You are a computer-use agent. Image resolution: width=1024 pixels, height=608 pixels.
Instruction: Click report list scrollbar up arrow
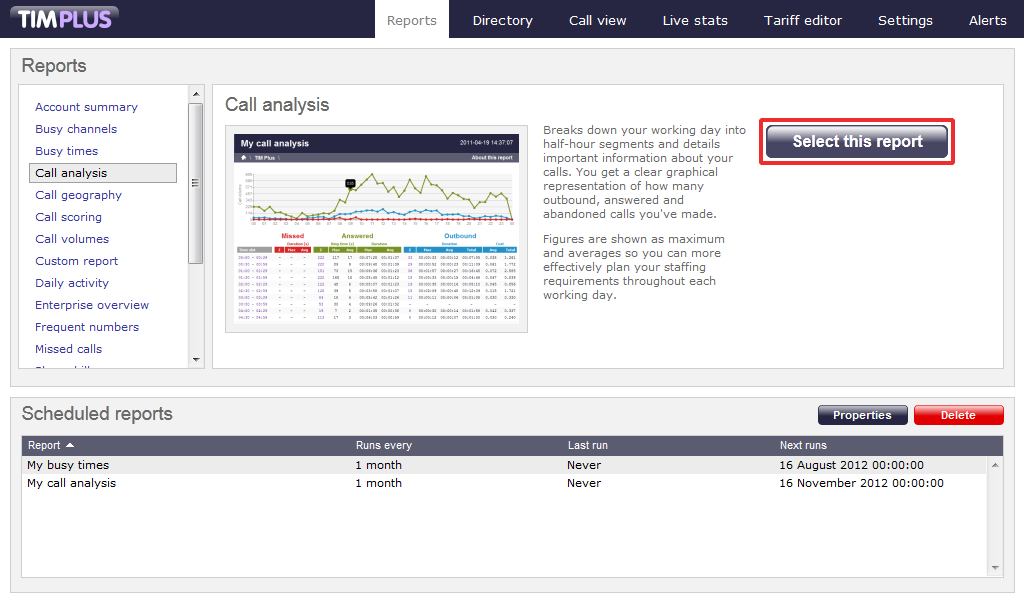point(195,93)
